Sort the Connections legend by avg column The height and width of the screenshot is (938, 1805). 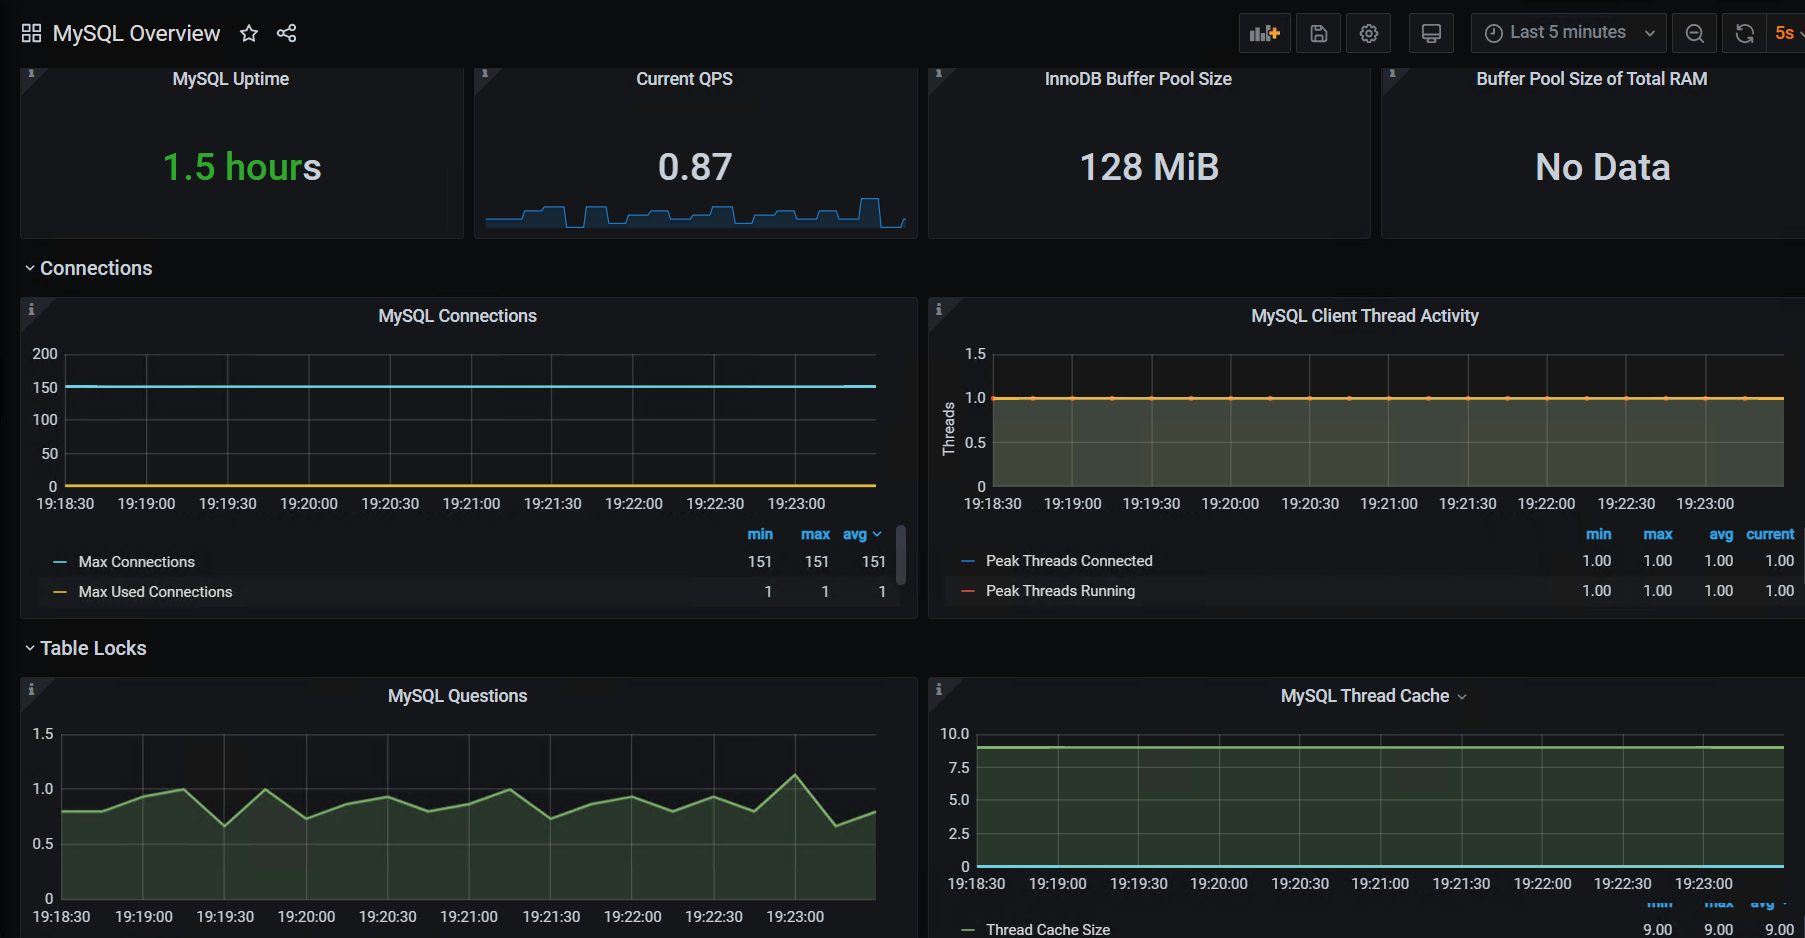[855, 534]
